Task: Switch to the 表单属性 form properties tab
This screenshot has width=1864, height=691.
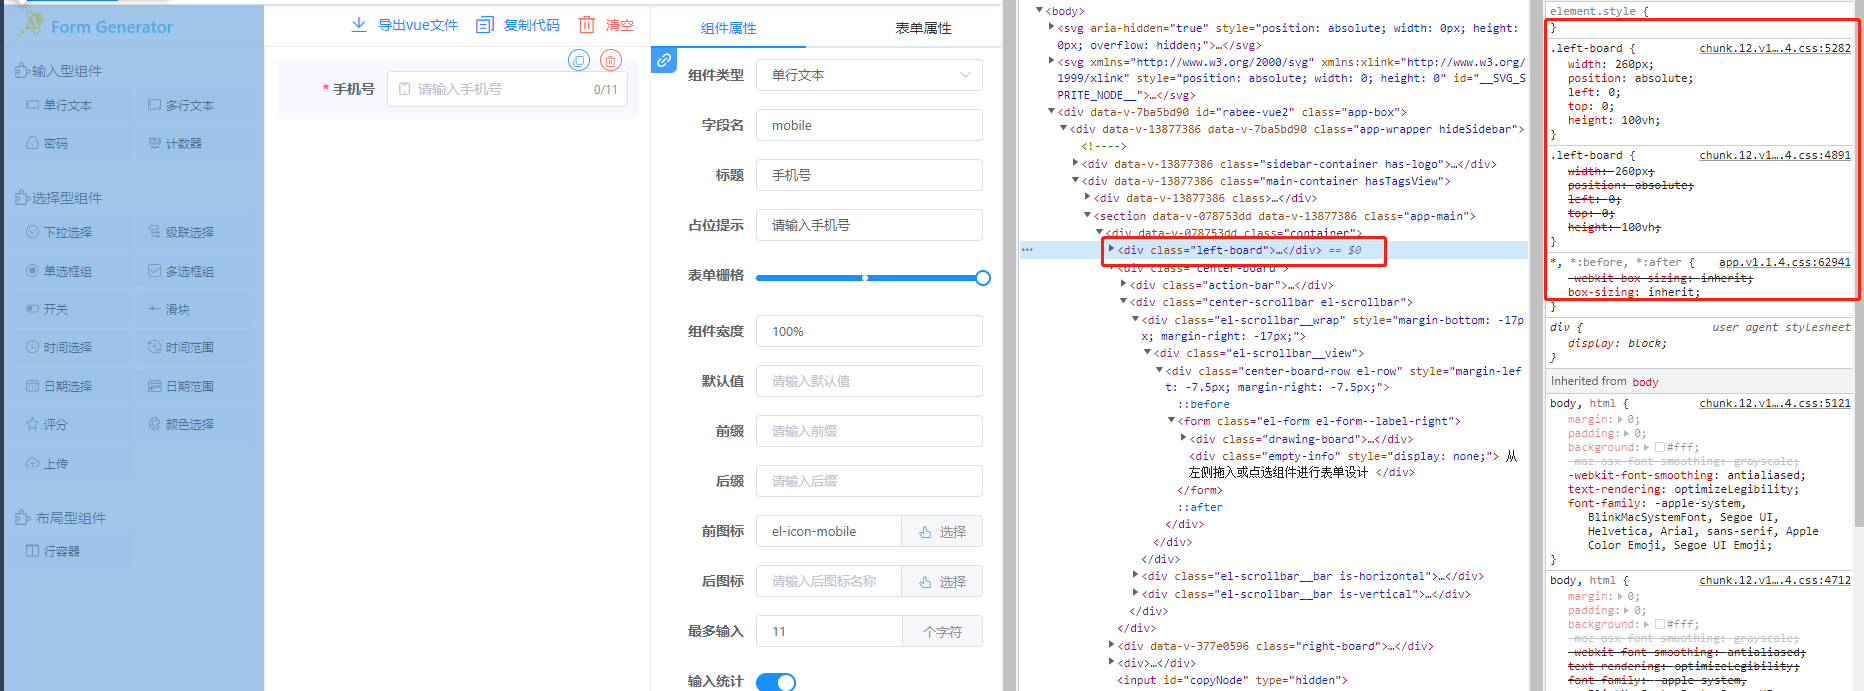Action: pyautogui.click(x=923, y=28)
